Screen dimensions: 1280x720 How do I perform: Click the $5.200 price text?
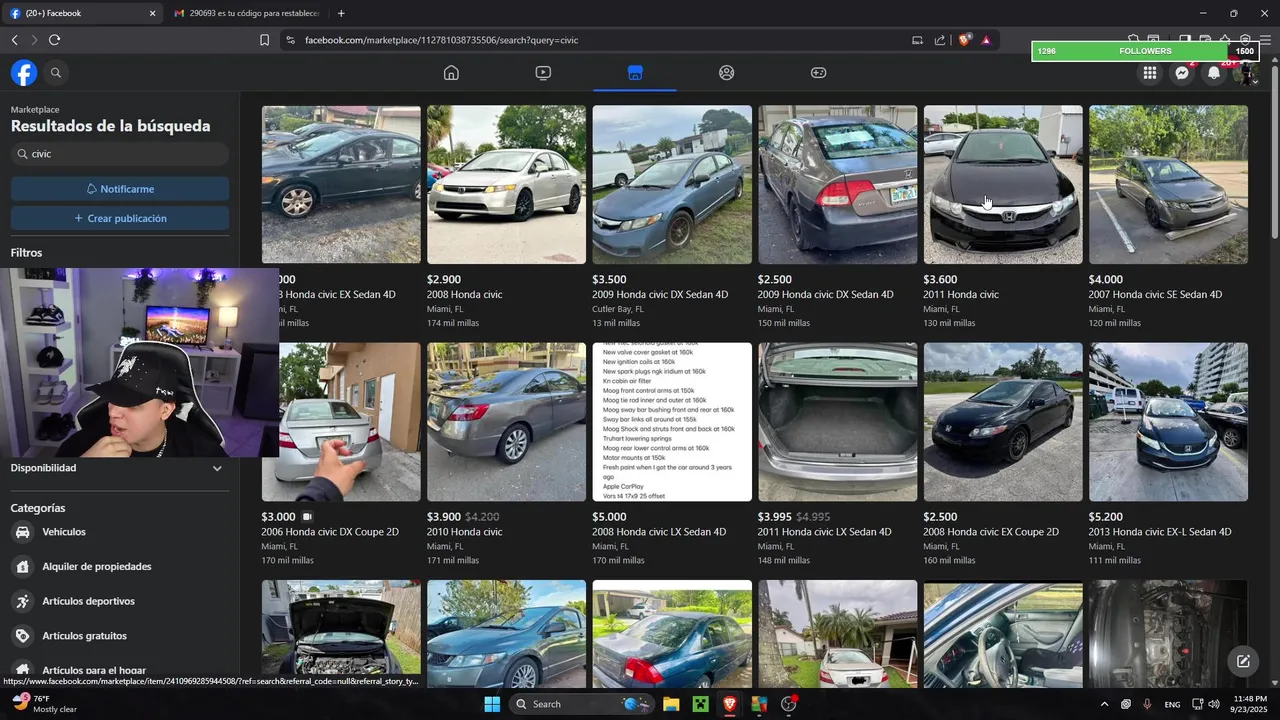tap(1106, 517)
